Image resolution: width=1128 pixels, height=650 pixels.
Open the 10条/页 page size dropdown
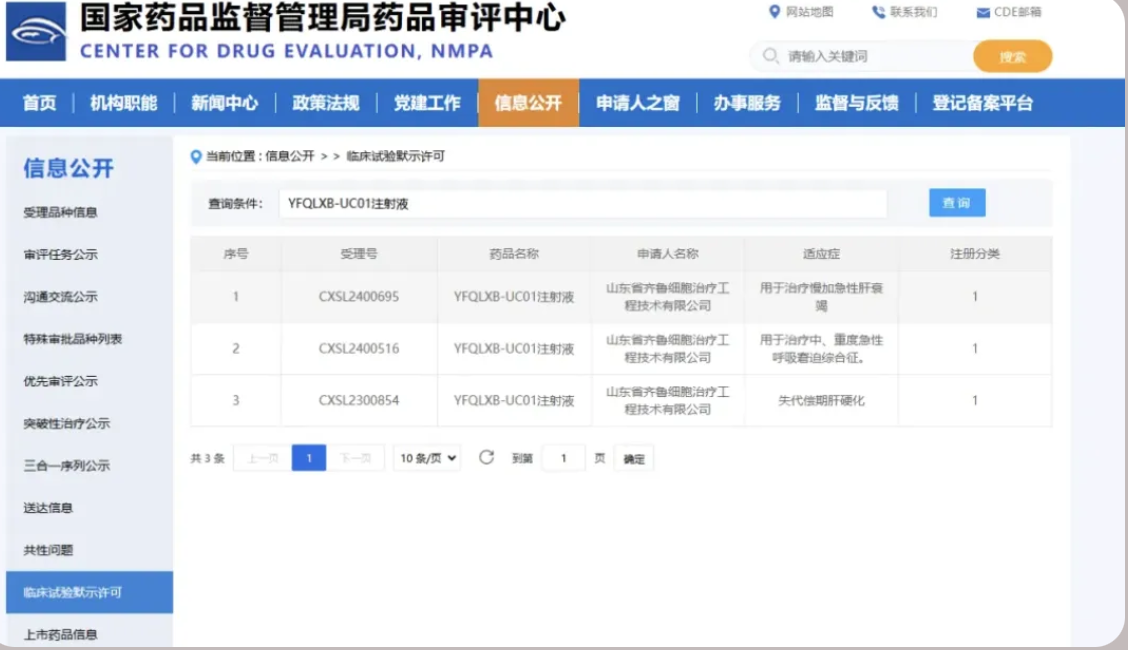427,458
